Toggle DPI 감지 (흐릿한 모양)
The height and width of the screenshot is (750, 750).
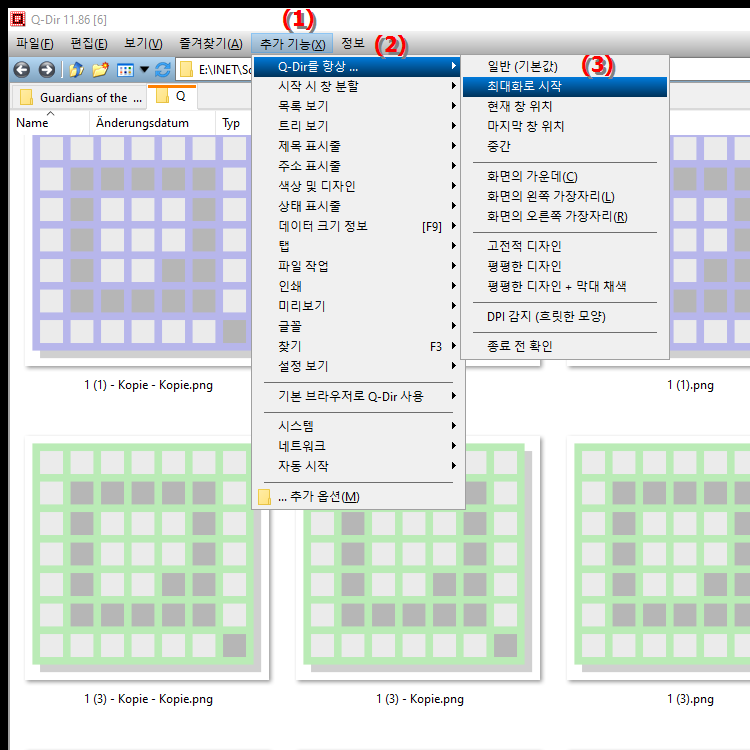point(564,317)
